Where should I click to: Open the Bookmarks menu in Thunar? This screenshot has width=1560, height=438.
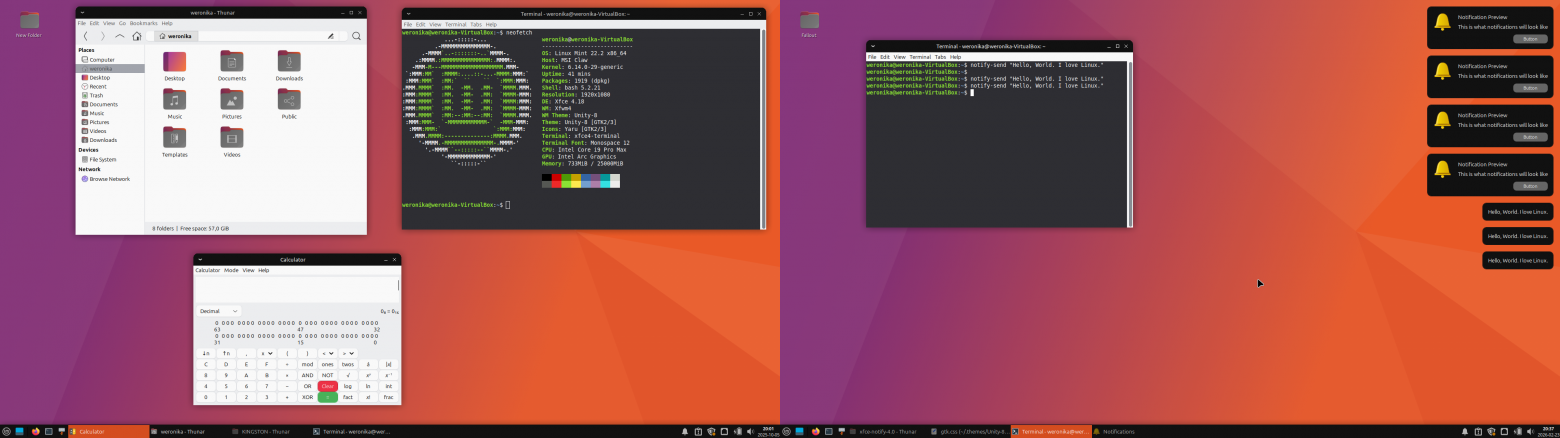pos(143,22)
